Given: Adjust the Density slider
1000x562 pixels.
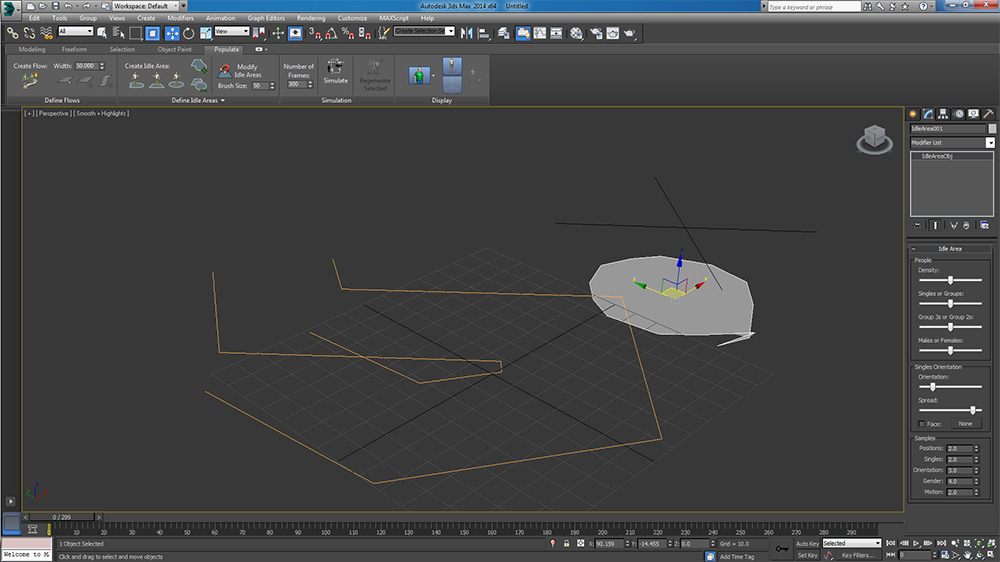Looking at the screenshot, I should click(x=950, y=280).
